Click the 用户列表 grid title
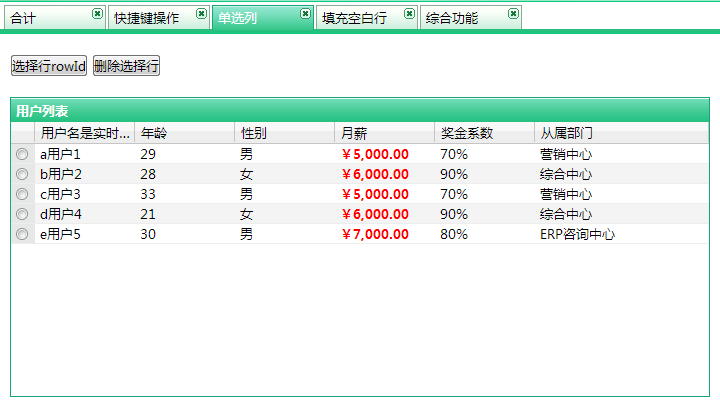This screenshot has width=720, height=403. point(42,111)
